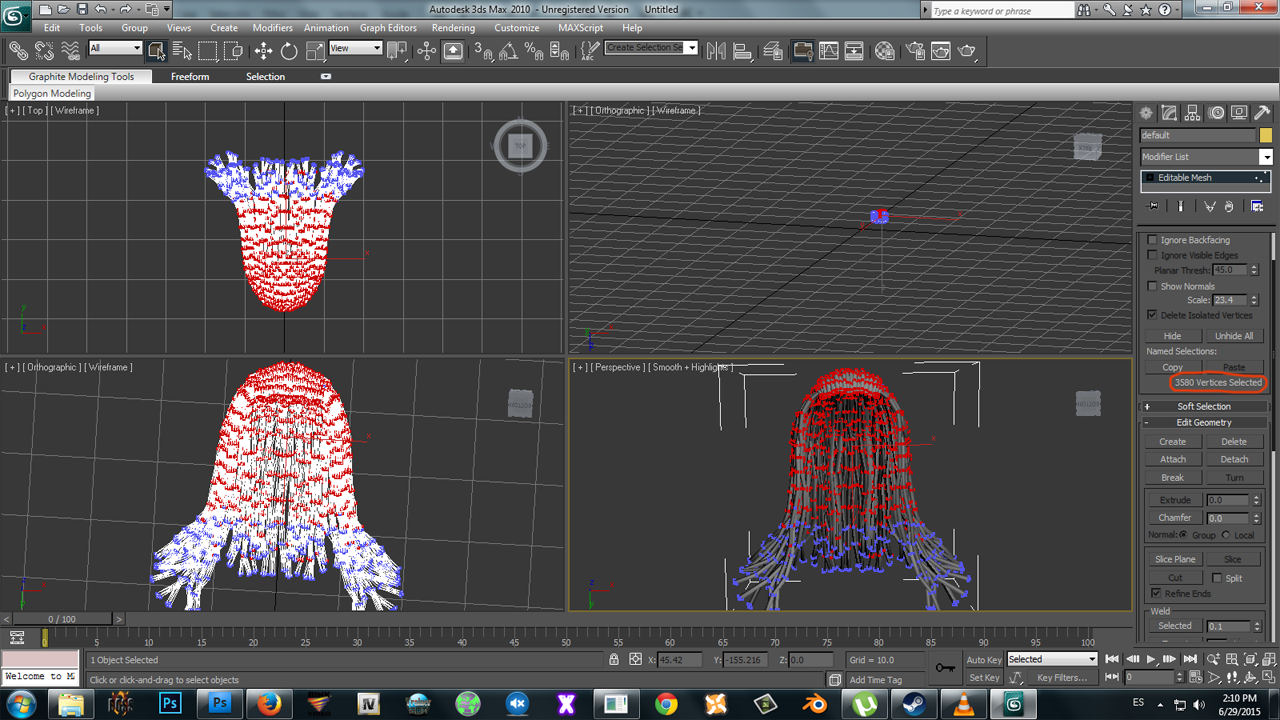Click the Unlink Selection icon
This screenshot has height=720, width=1280.
tap(44, 50)
